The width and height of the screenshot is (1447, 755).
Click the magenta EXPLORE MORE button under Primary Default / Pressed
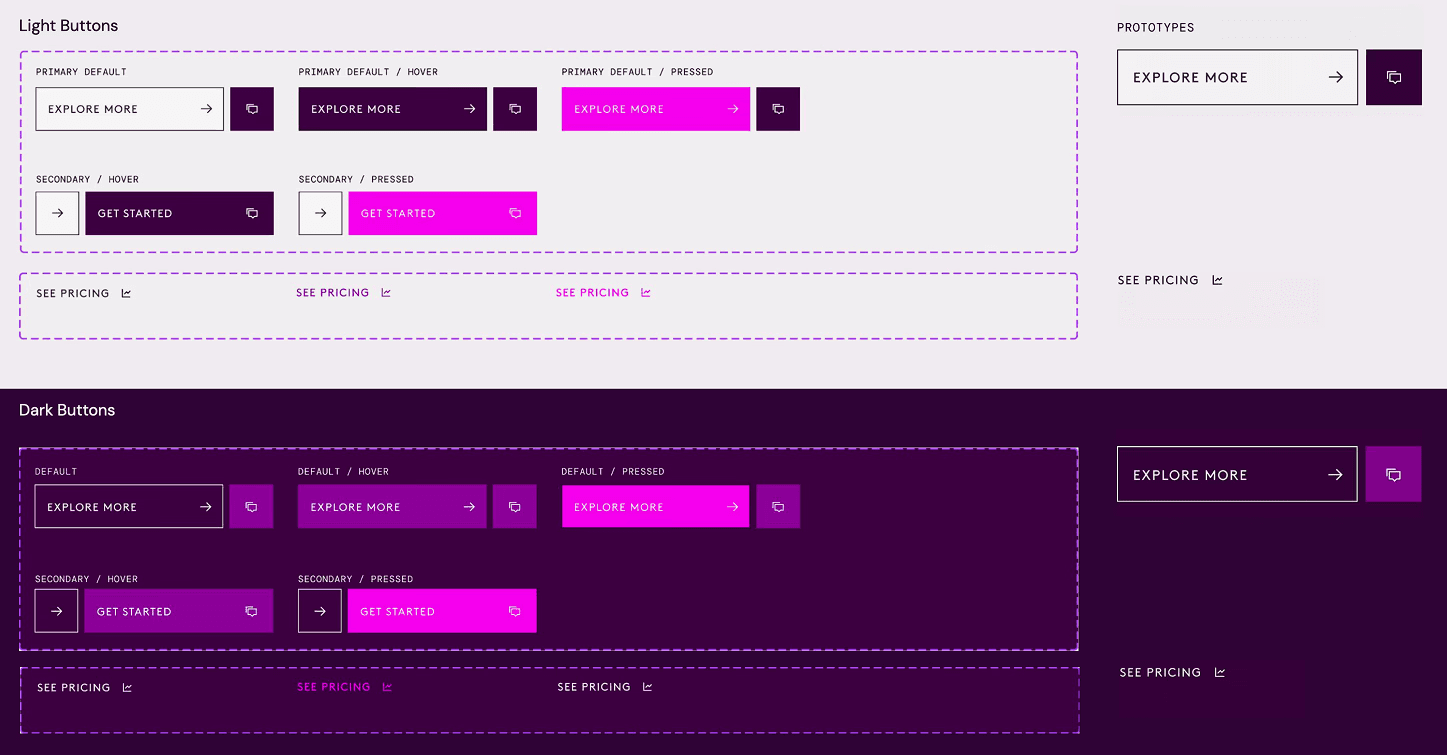pos(656,109)
